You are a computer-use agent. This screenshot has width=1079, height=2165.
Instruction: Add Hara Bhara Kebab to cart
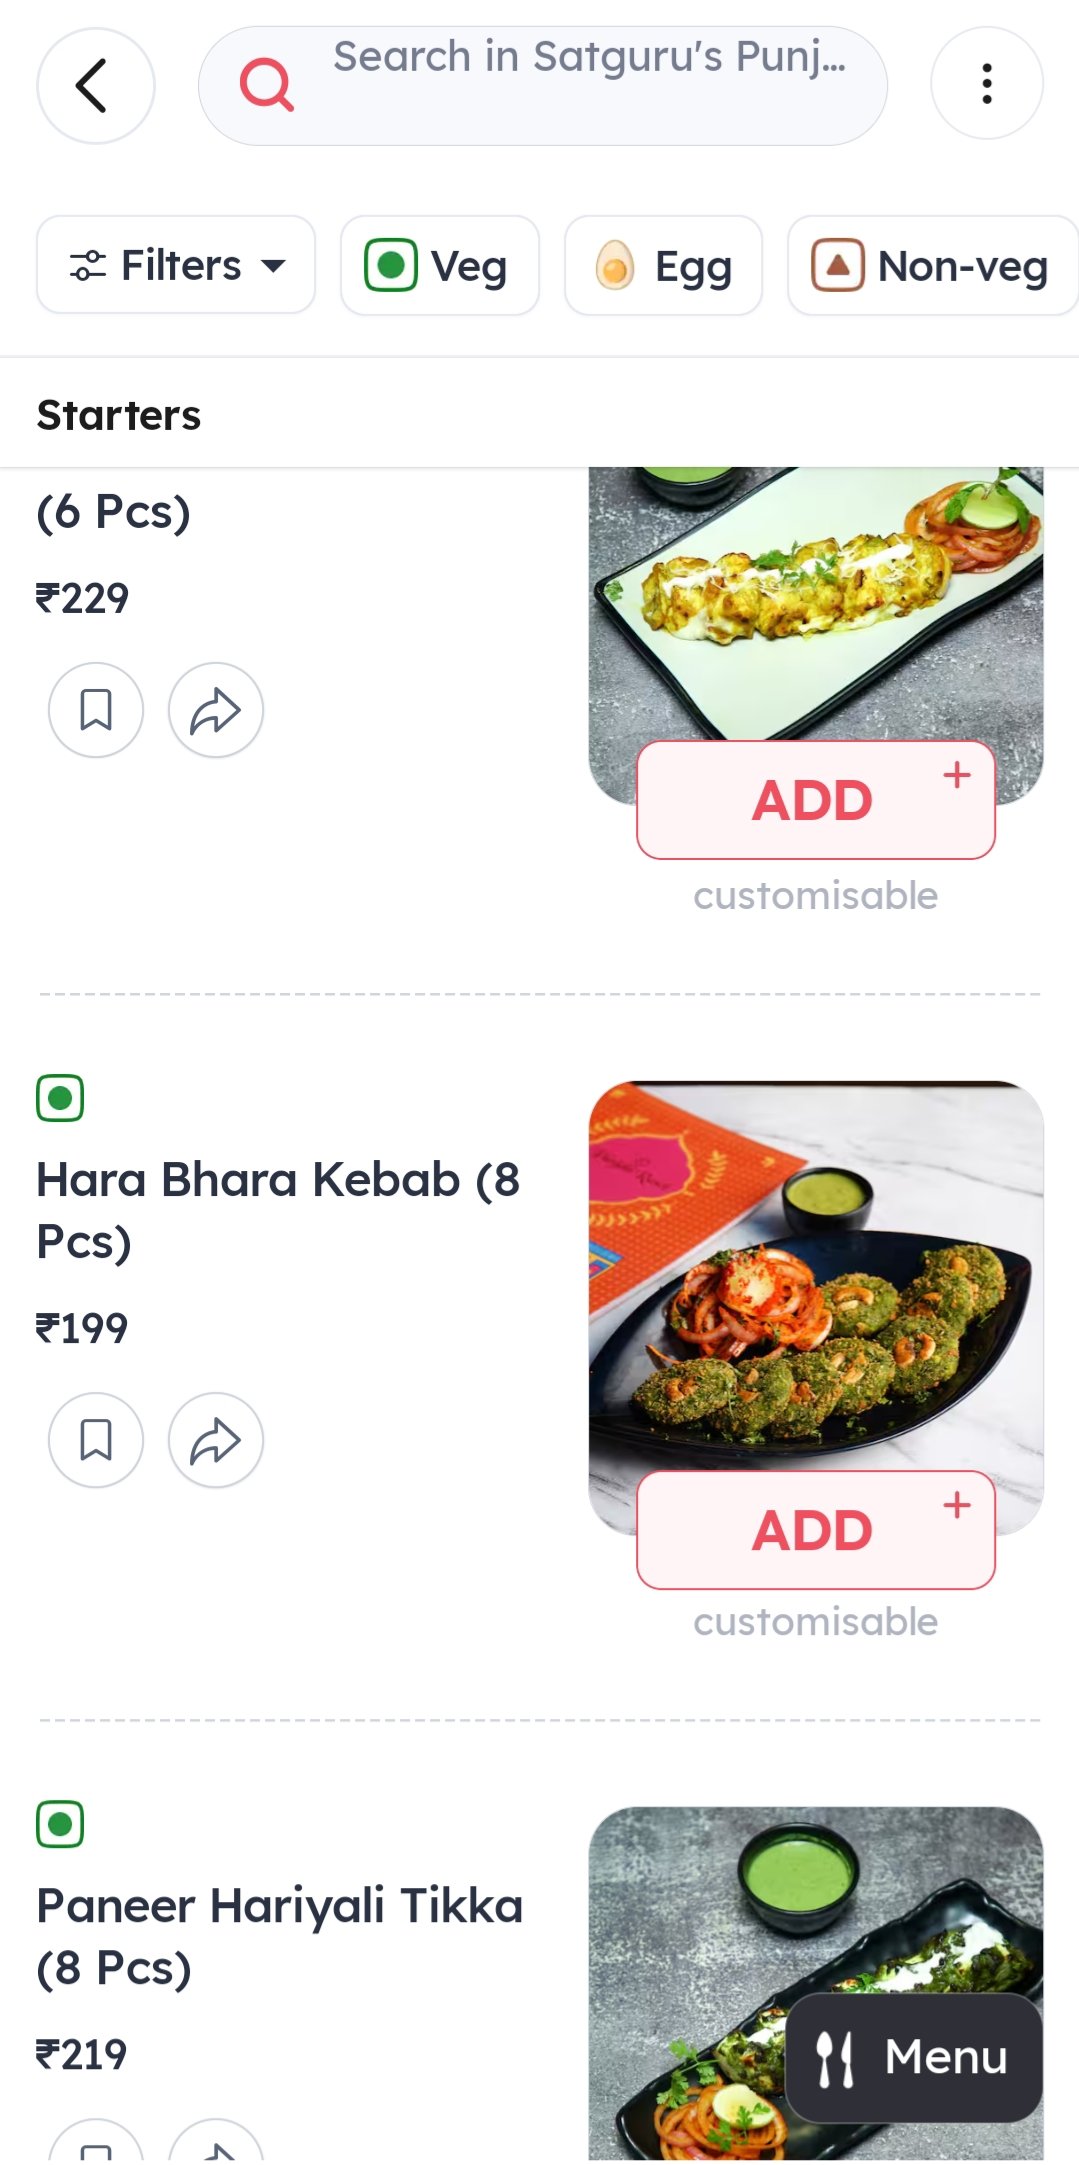[815, 1529]
